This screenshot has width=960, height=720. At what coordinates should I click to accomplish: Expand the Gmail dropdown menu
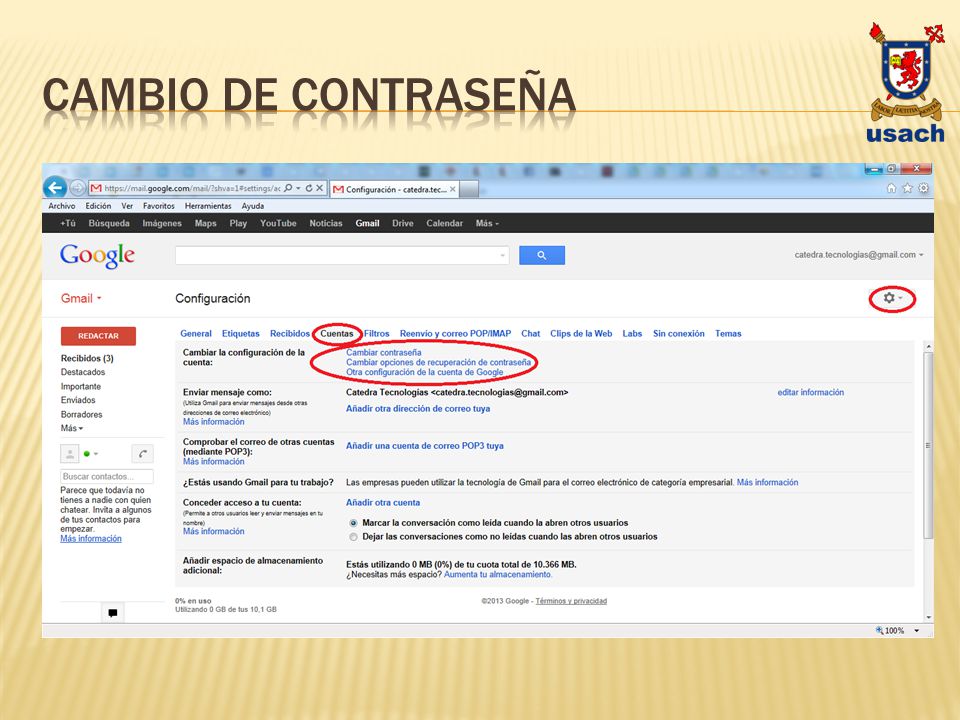point(81,298)
